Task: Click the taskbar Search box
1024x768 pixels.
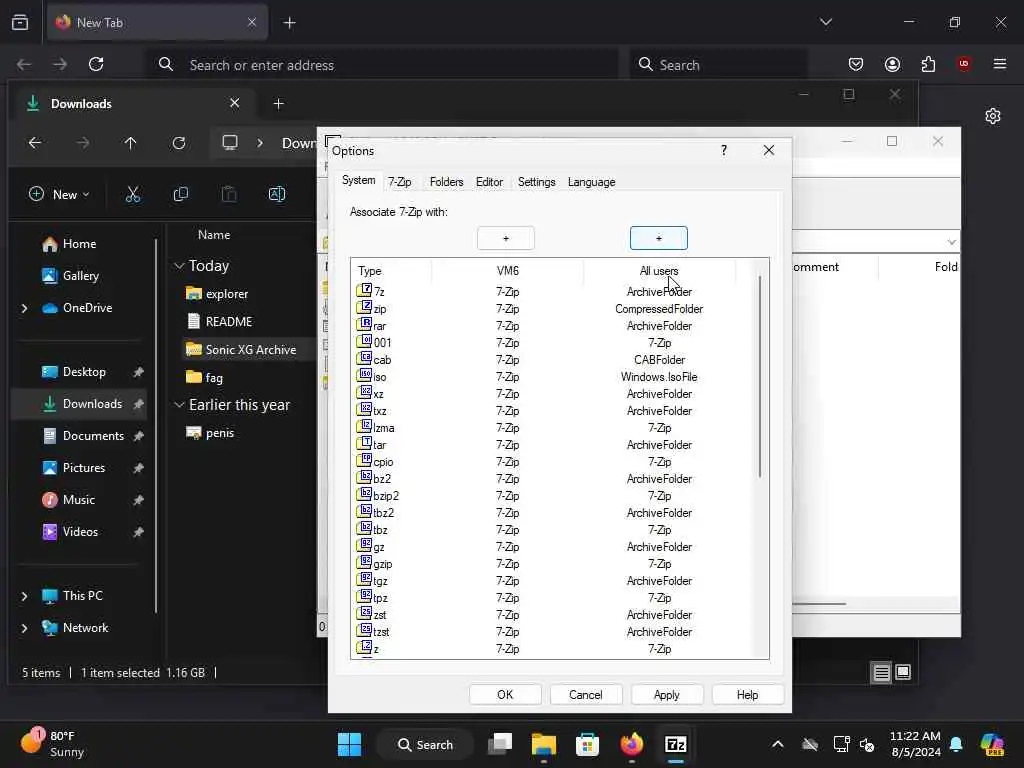Action: point(424,744)
